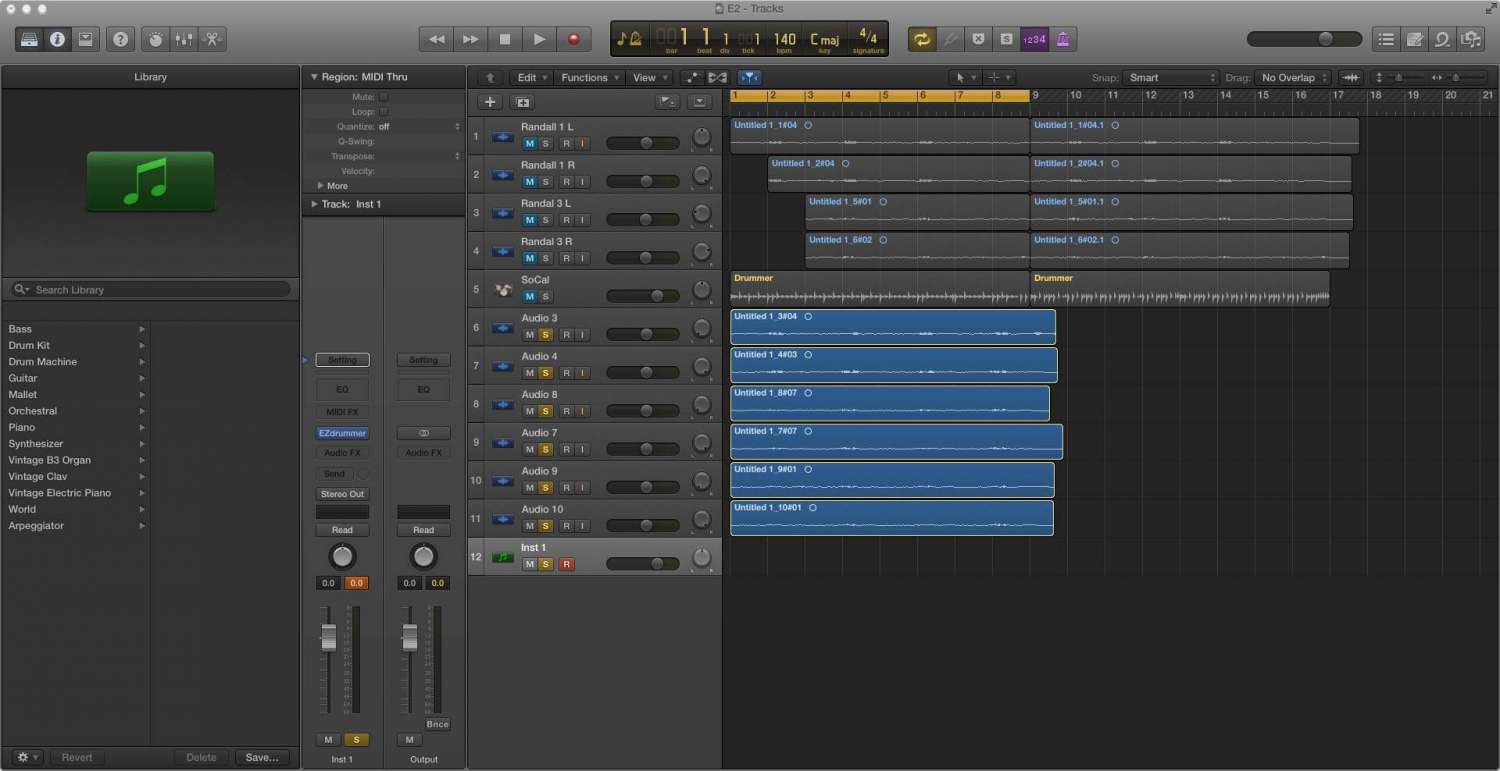
Task: Mute the Randall 1 L track
Action: pos(529,143)
